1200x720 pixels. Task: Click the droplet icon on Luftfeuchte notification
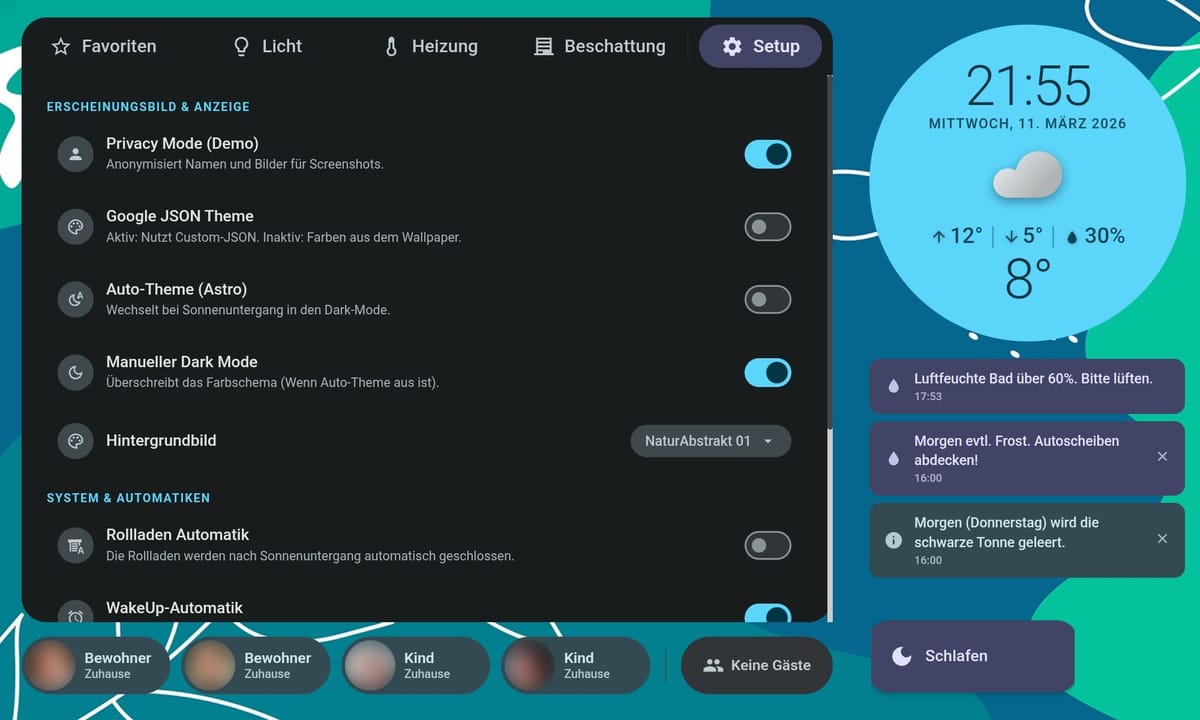click(894, 386)
